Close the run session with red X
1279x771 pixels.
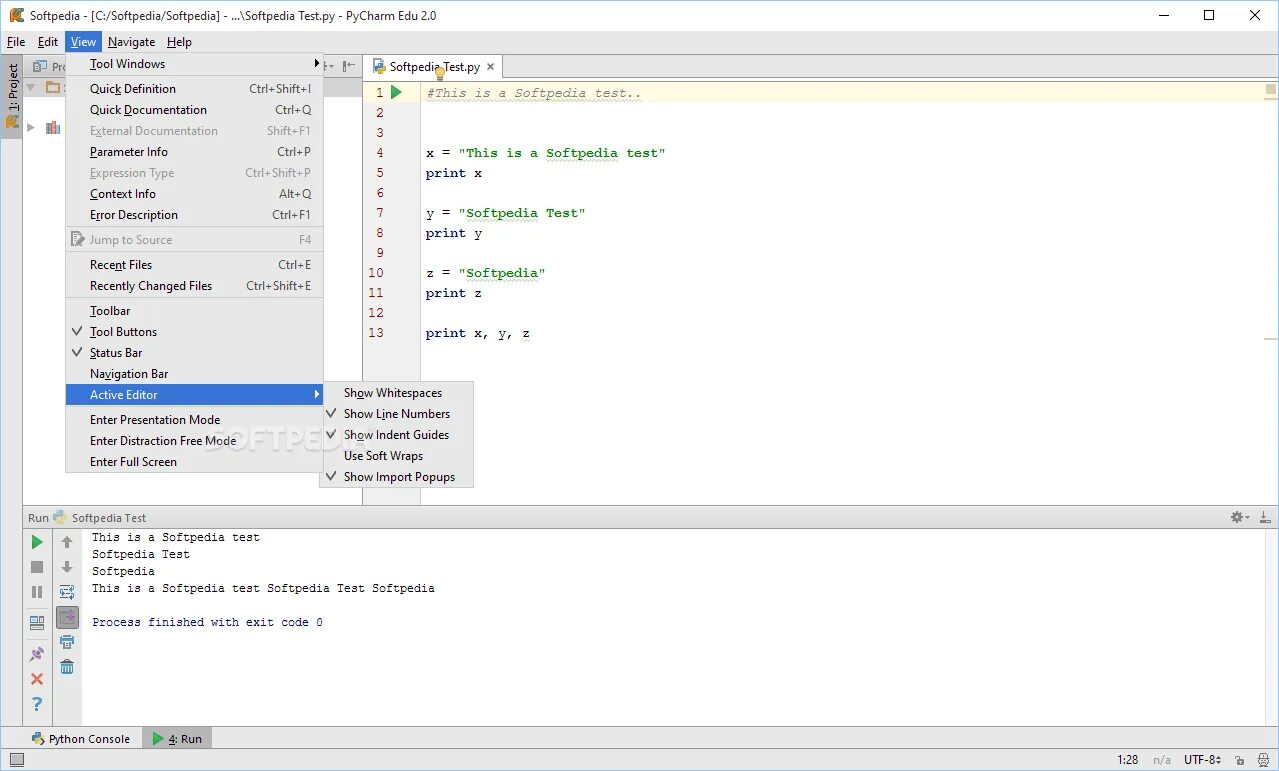point(37,679)
